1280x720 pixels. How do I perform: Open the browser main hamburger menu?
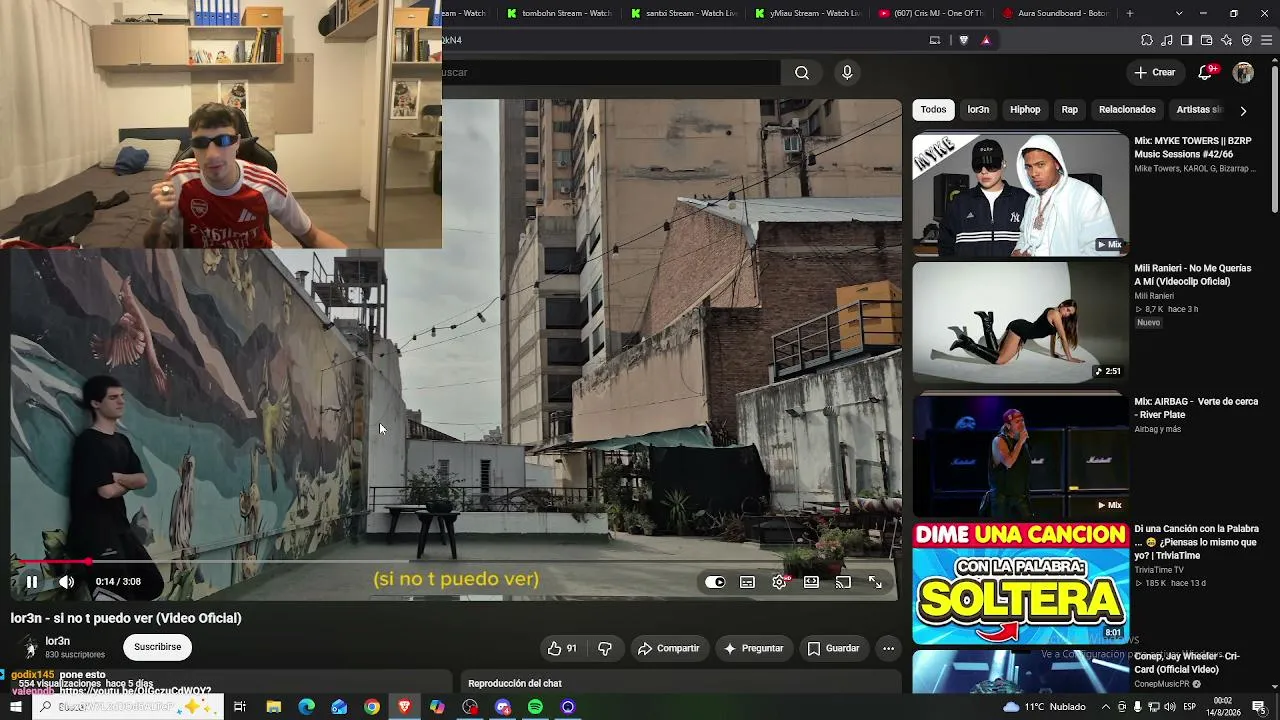(x=1267, y=40)
